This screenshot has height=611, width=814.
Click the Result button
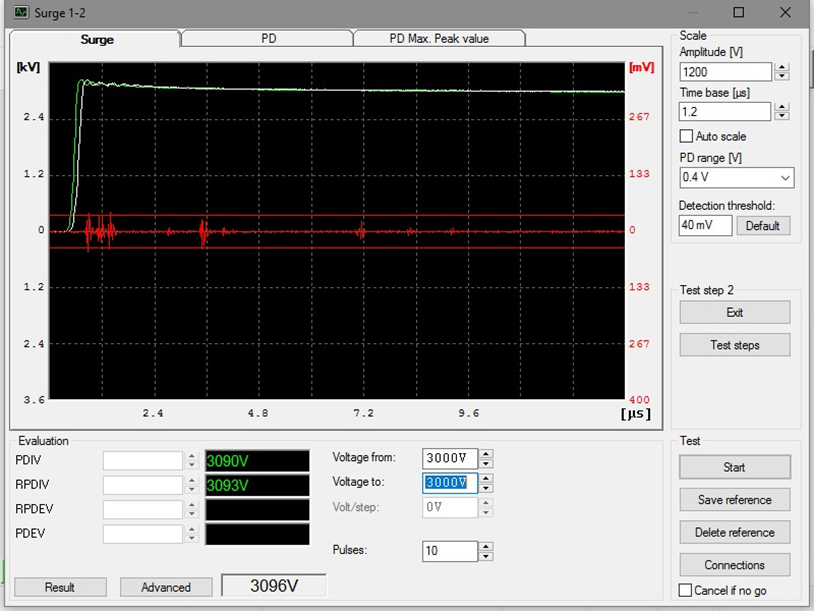pyautogui.click(x=60, y=587)
